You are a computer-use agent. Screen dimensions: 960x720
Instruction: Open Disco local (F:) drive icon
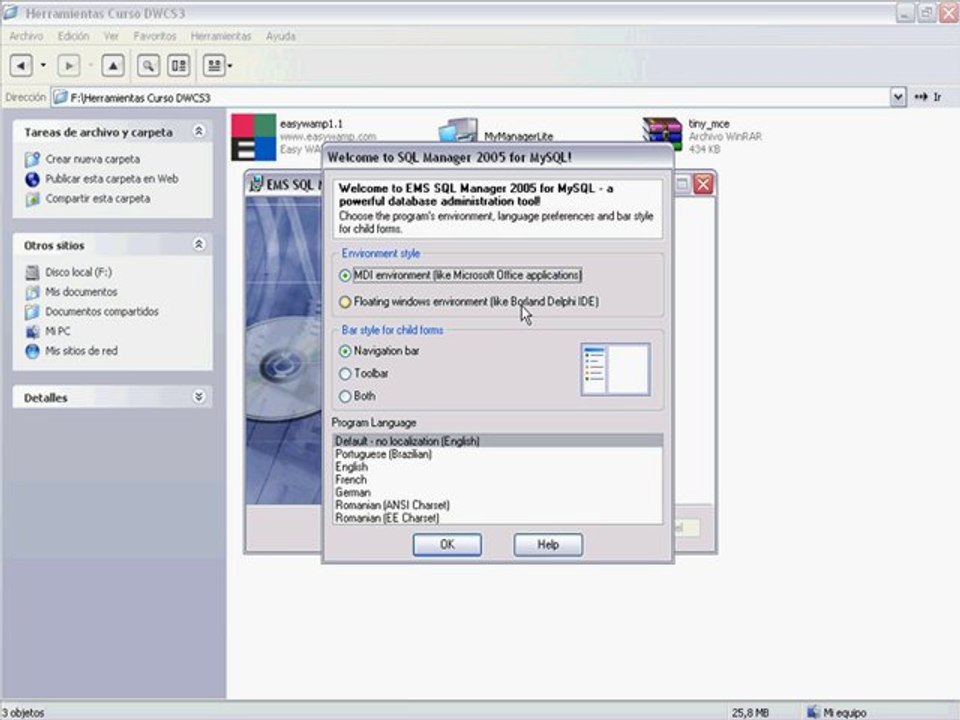(x=32, y=272)
